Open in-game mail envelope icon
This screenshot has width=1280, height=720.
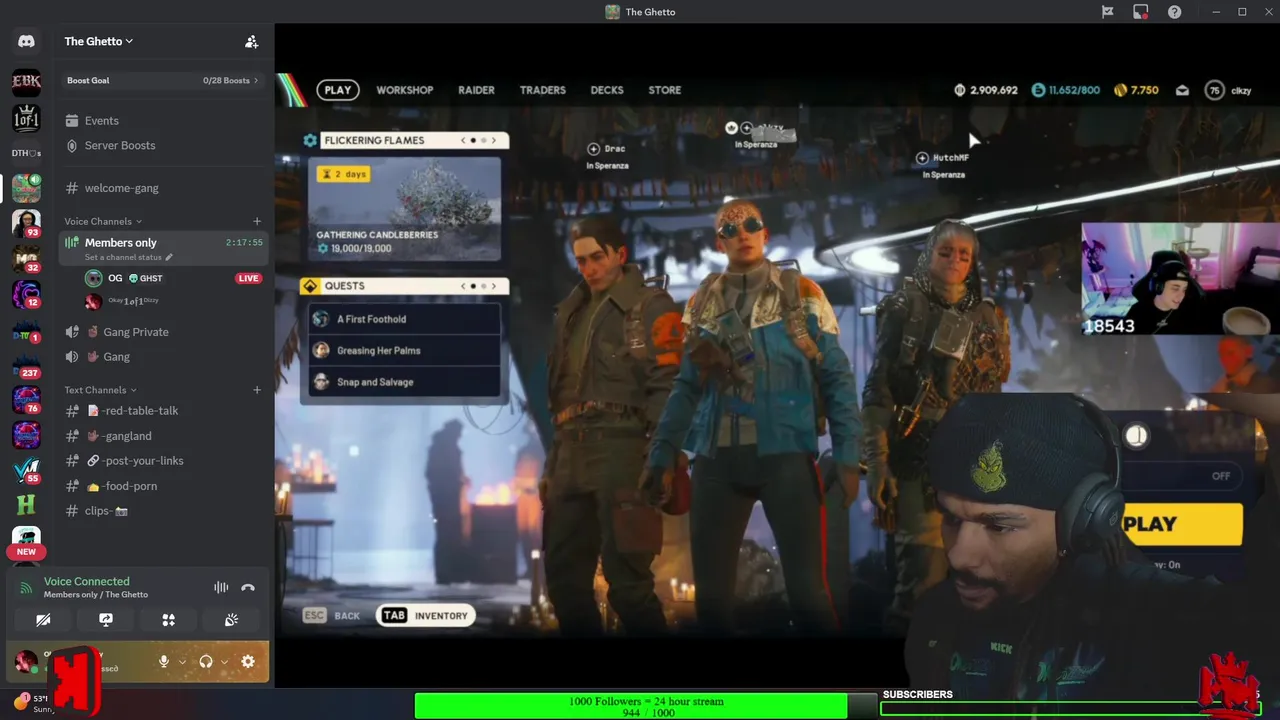pos(1182,90)
